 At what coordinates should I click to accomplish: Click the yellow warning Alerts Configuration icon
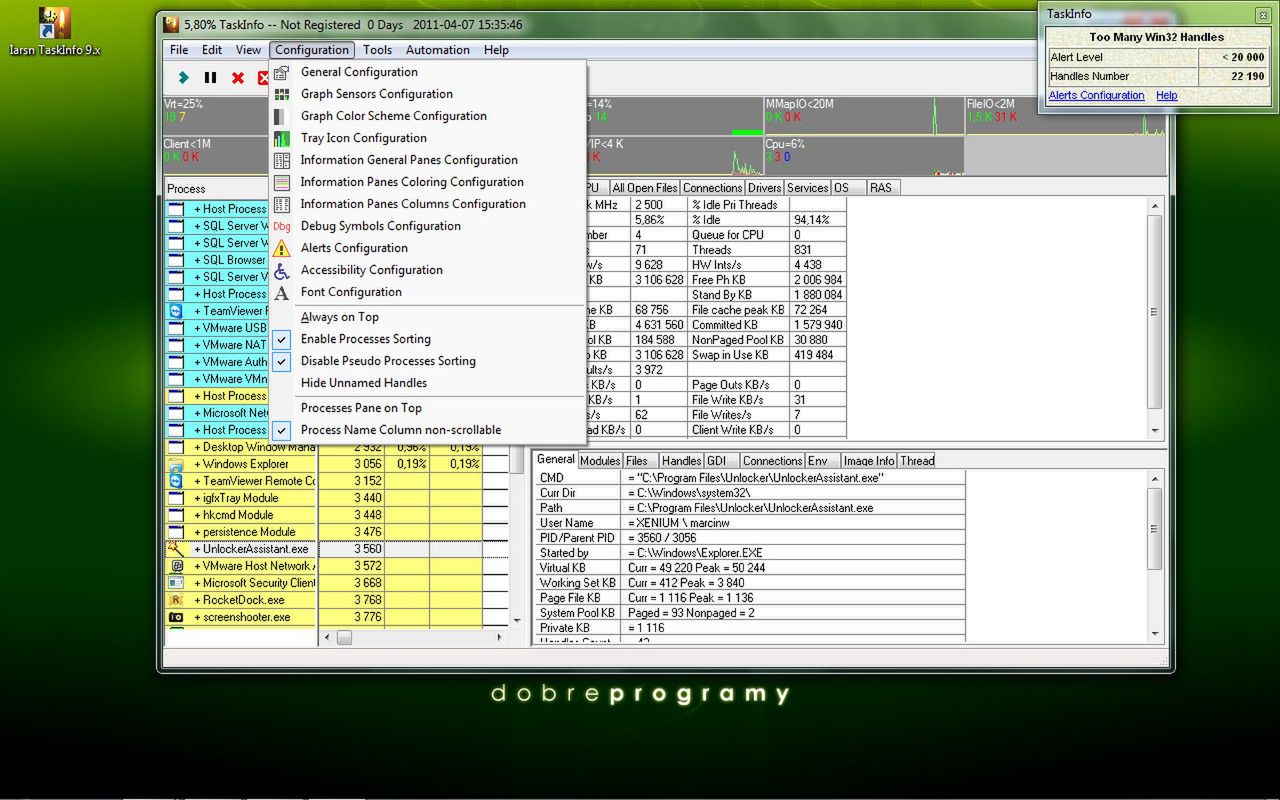point(282,248)
